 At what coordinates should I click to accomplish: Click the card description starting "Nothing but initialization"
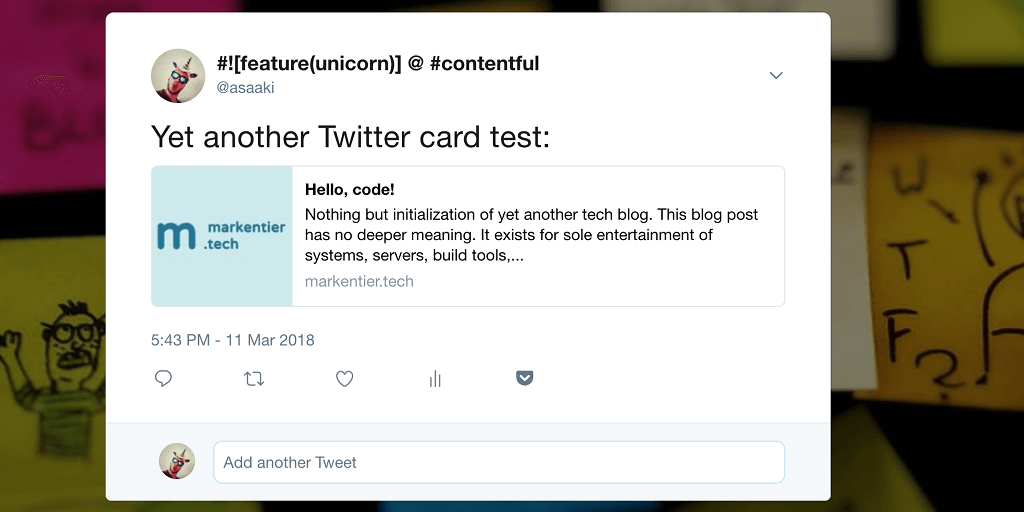pos(531,235)
